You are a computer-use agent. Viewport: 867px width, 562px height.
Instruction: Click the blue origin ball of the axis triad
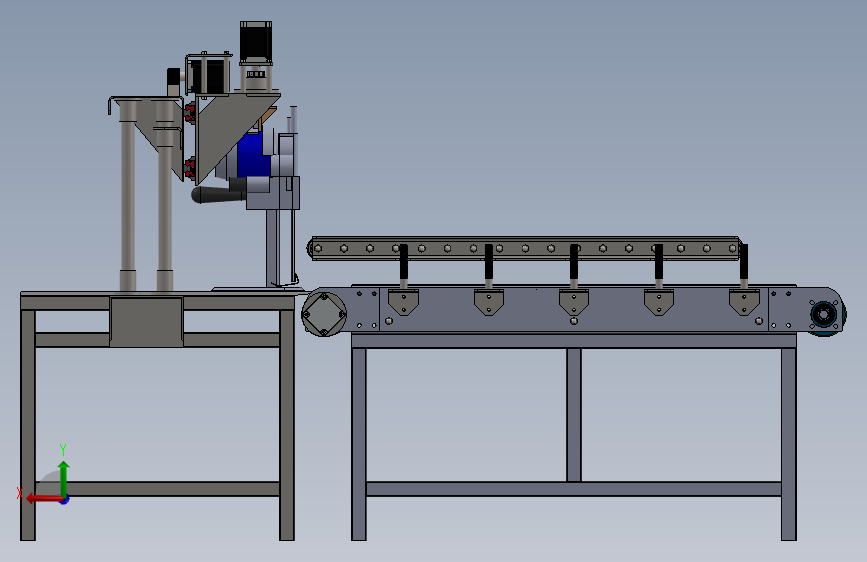(65, 500)
